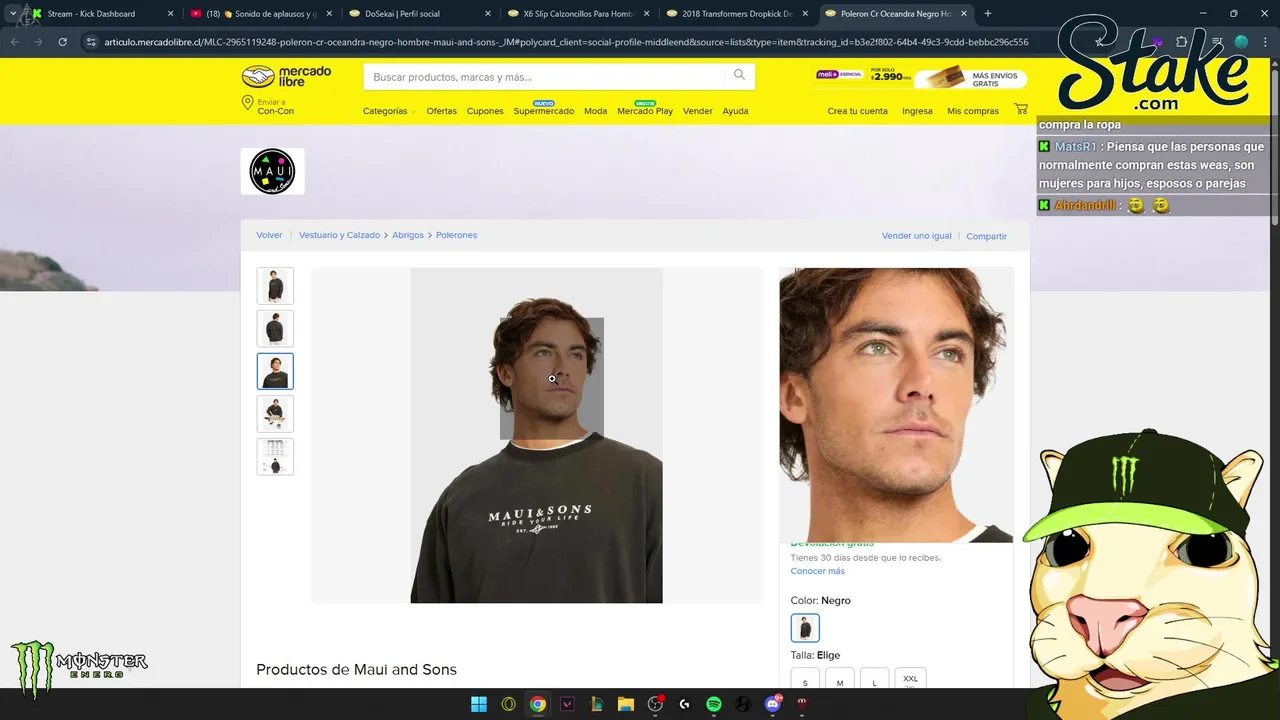Expand the Categorías dropdown menu
Image resolution: width=1280 pixels, height=720 pixels.
(389, 111)
